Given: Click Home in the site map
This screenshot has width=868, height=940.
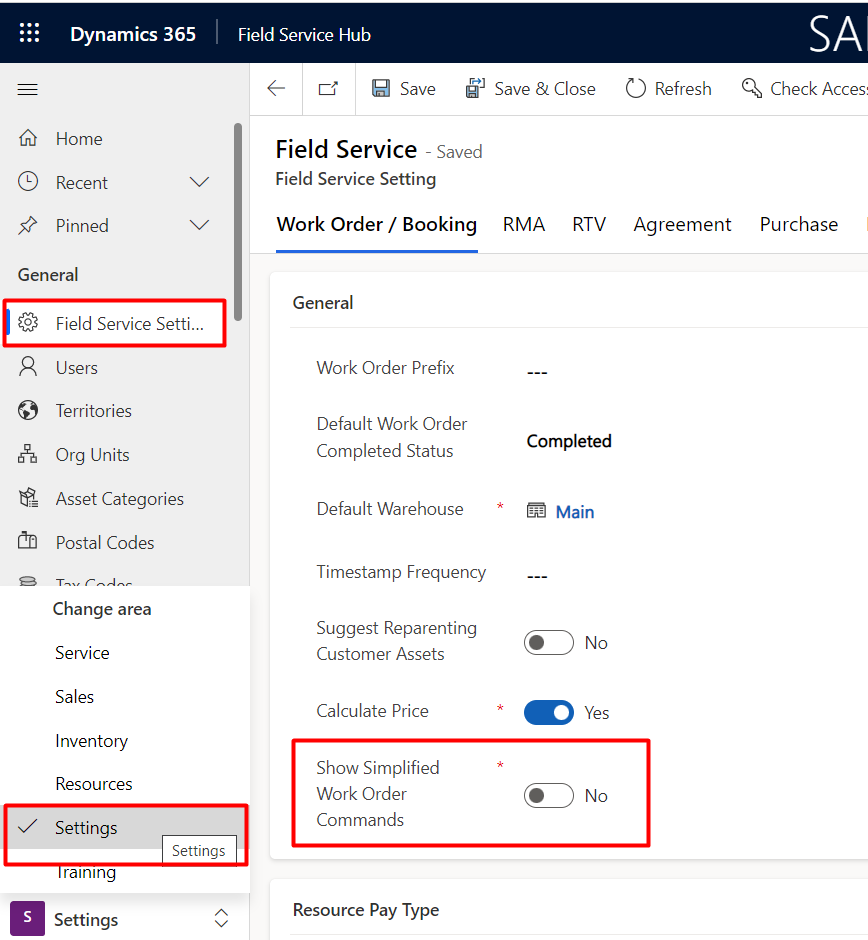Looking at the screenshot, I should (79, 138).
